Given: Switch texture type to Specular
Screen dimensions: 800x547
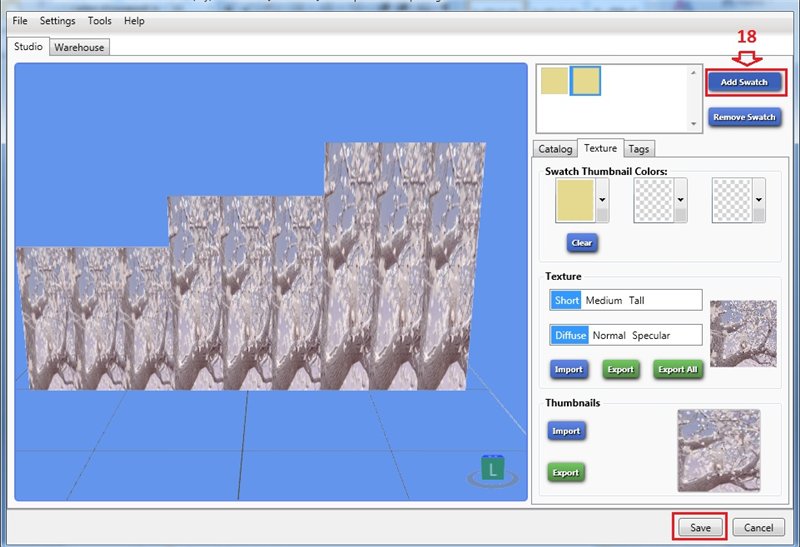Looking at the screenshot, I should pos(651,335).
